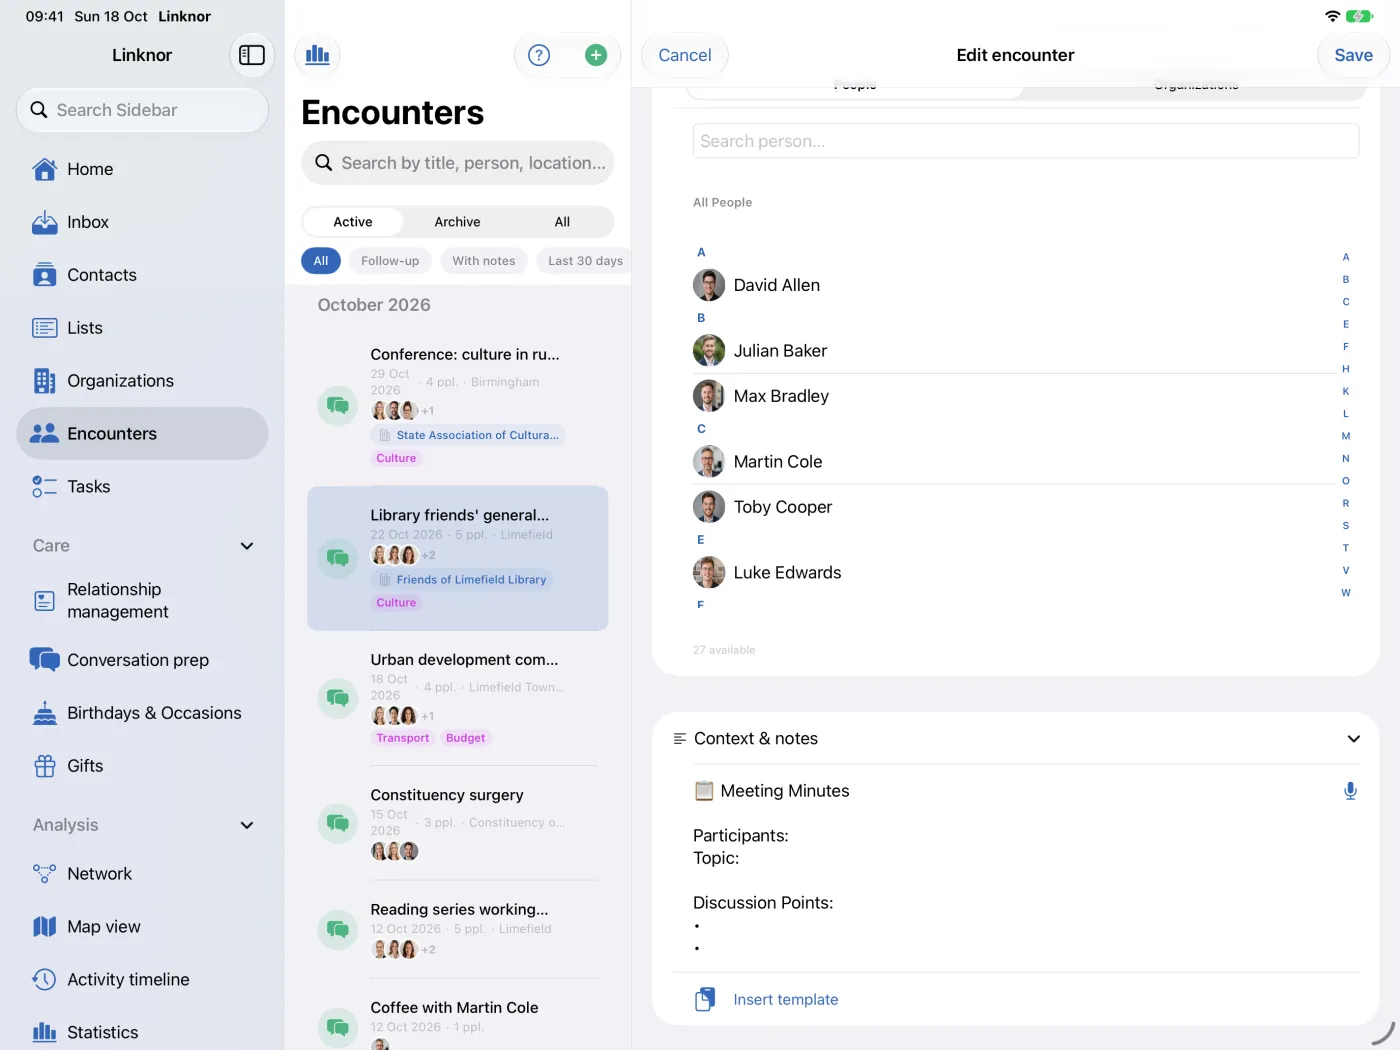Screen dimensions: 1400x1050
Task: Switch to the All segment tab
Action: (x=562, y=222)
